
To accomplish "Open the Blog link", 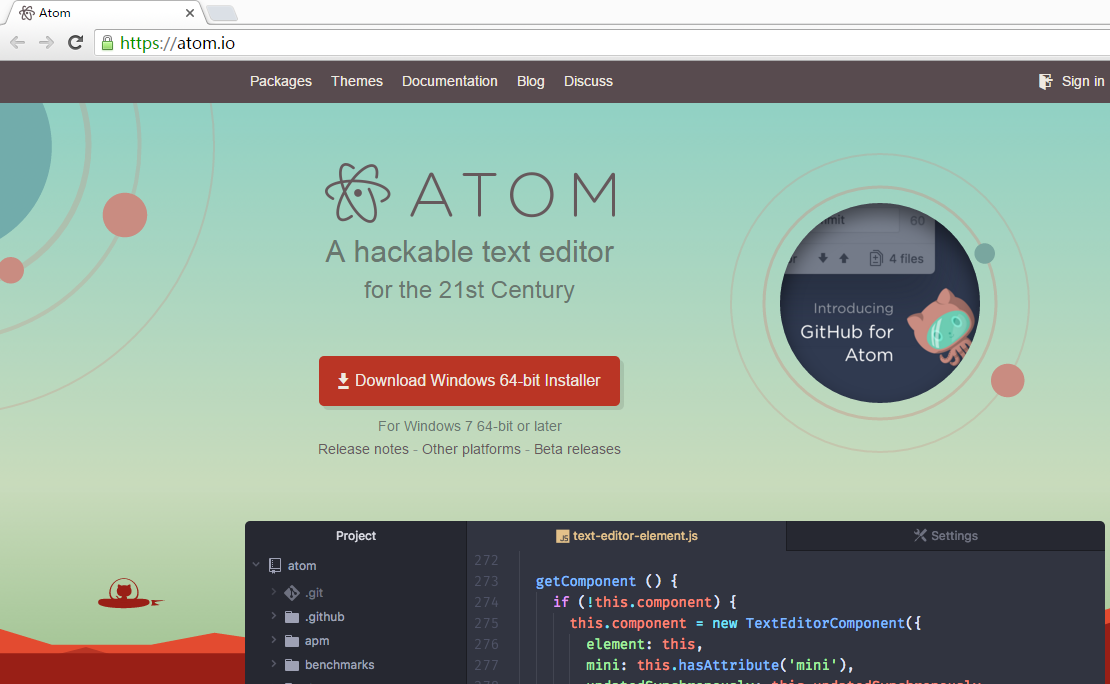I will pyautogui.click(x=530, y=81).
